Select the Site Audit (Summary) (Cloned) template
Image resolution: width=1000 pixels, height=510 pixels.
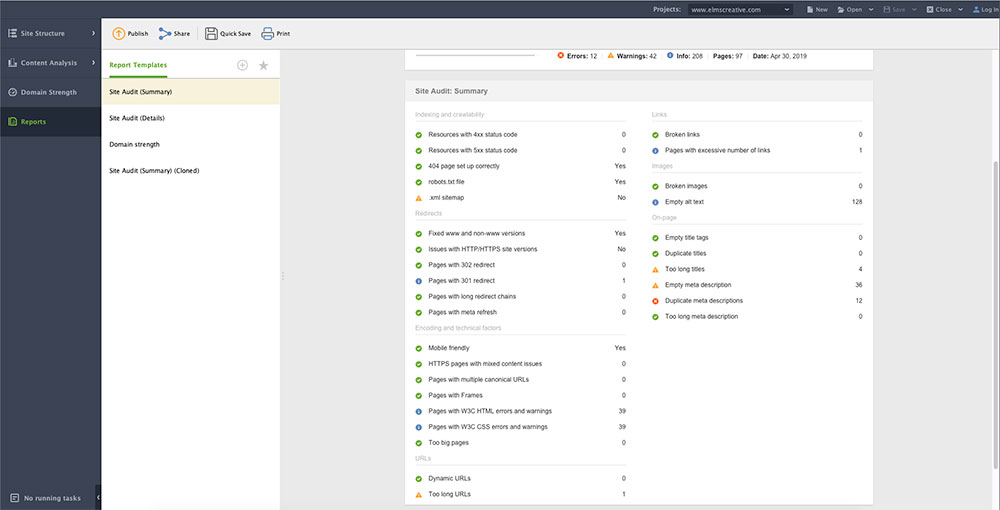click(x=154, y=170)
